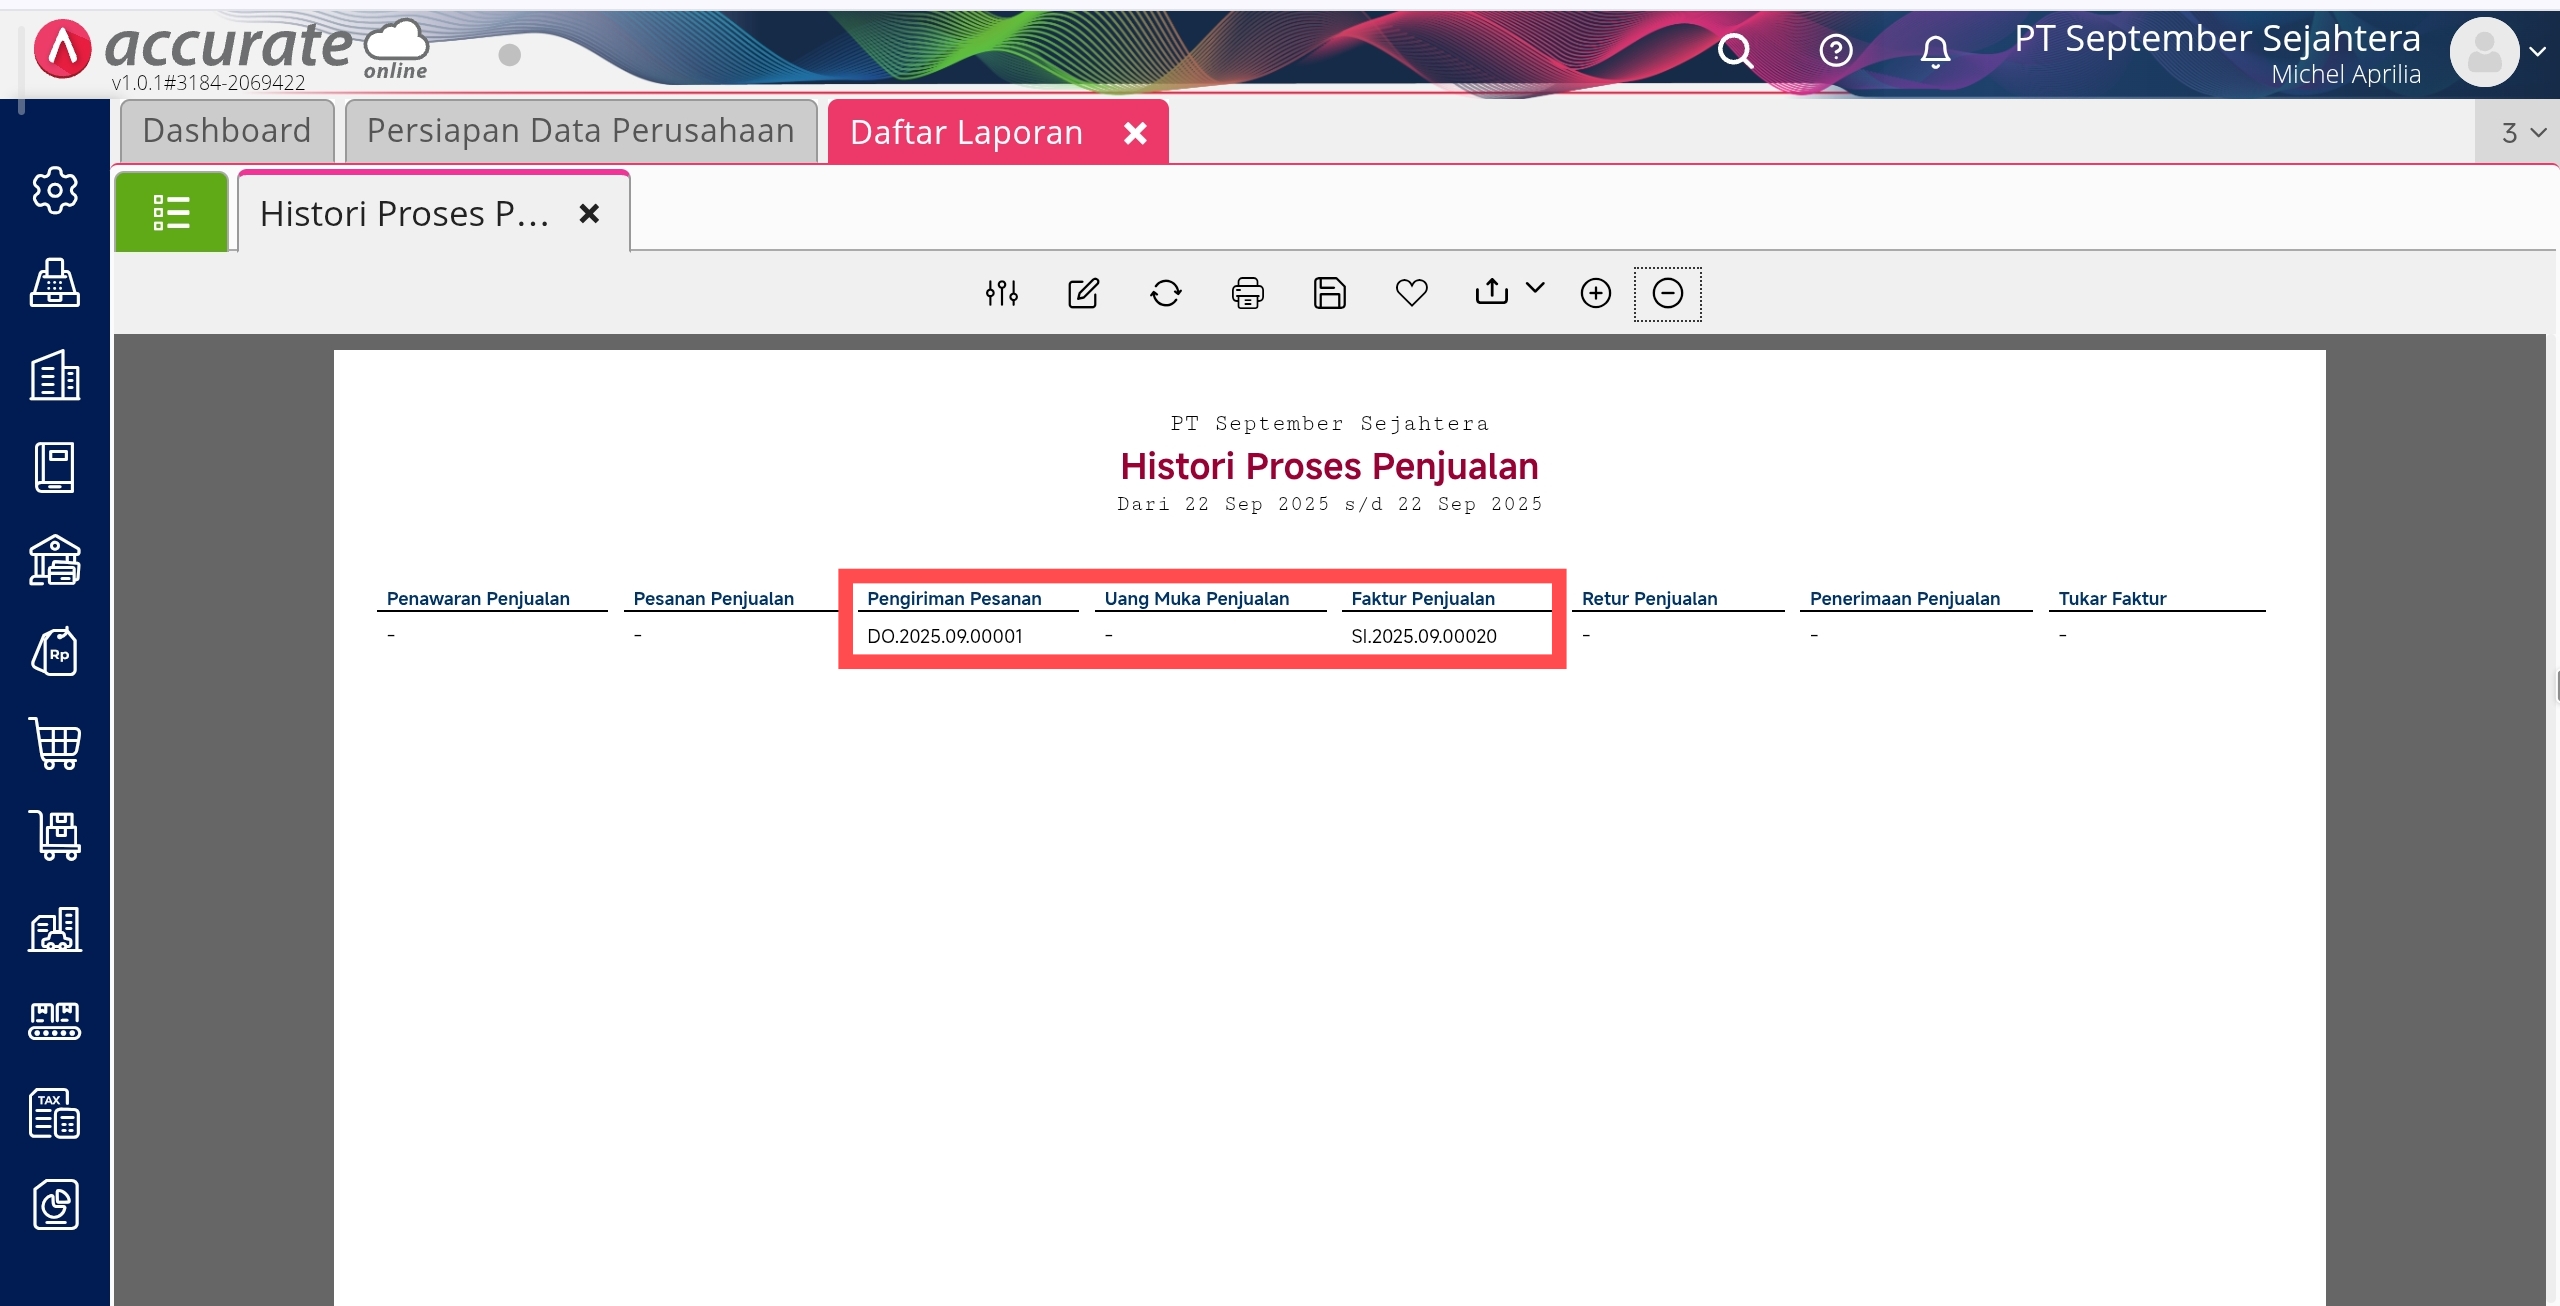2560x1306 pixels.
Task: Click the search magnifier icon in header
Action: pos(1735,50)
